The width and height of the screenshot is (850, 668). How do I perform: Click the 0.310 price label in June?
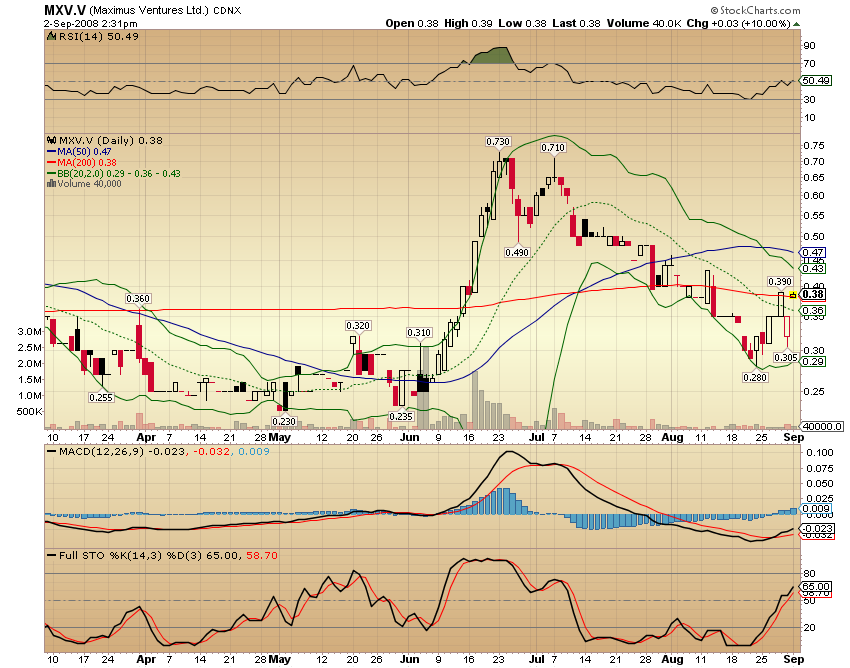(419, 332)
